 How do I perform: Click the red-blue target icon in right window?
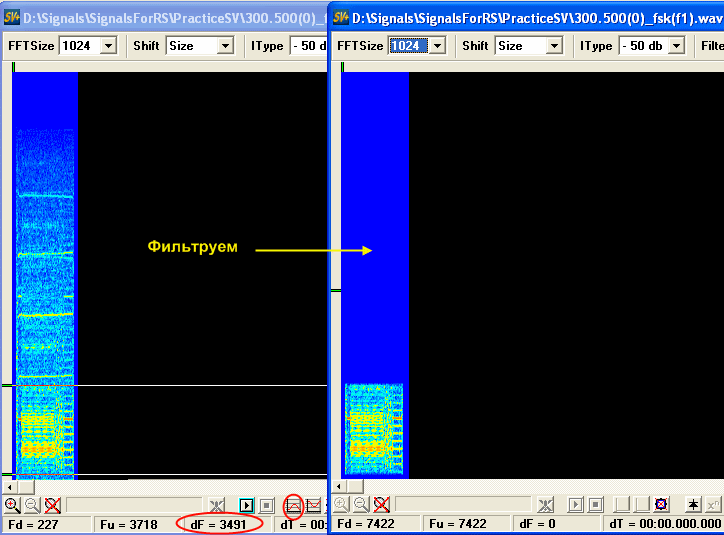[x=661, y=505]
